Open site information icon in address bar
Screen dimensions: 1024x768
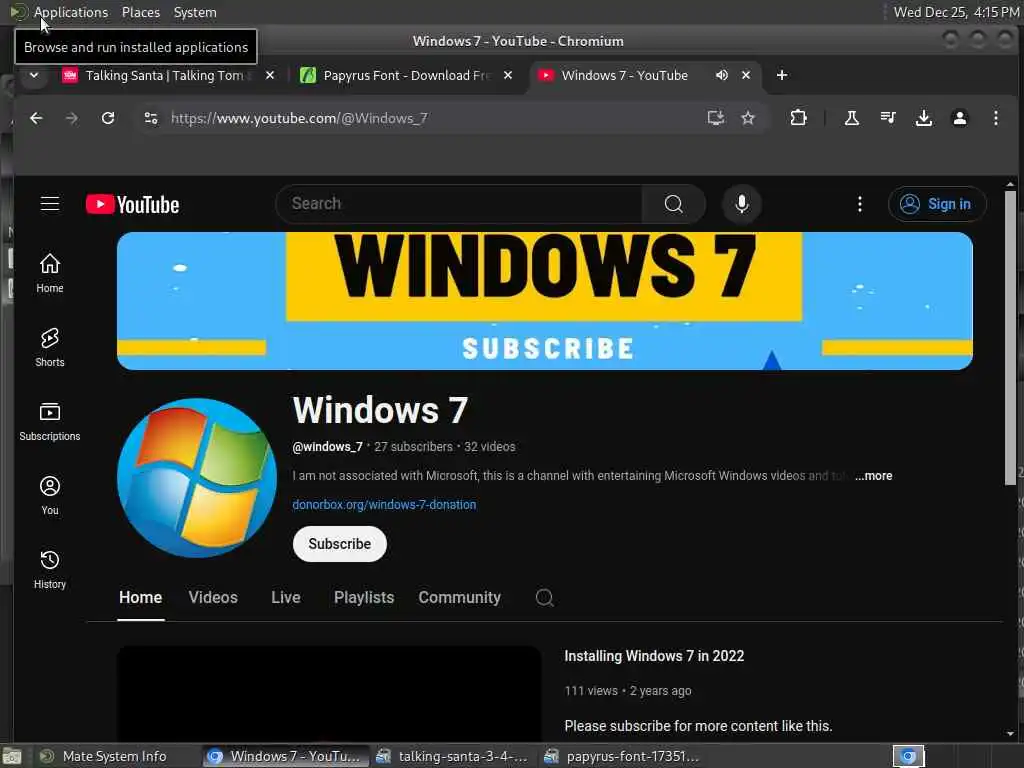click(x=151, y=118)
